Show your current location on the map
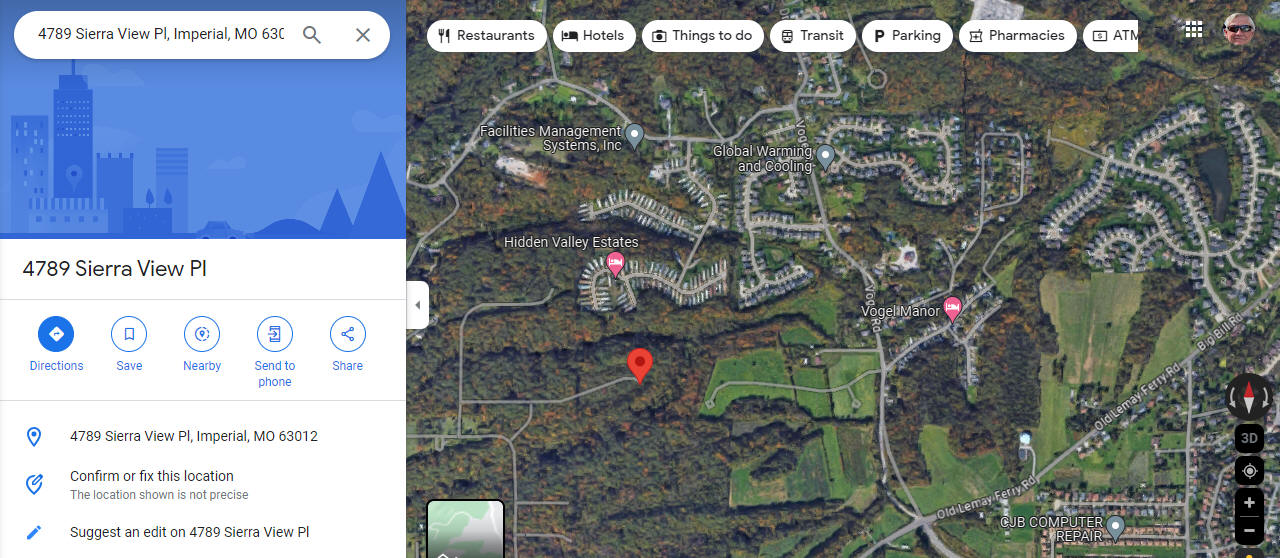Viewport: 1280px width, 558px height. tap(1249, 471)
